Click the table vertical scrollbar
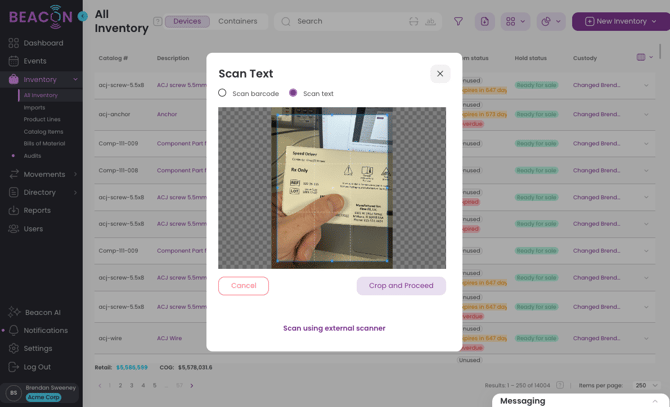Viewport: 670px width, 407px height. pyautogui.click(x=660, y=51)
